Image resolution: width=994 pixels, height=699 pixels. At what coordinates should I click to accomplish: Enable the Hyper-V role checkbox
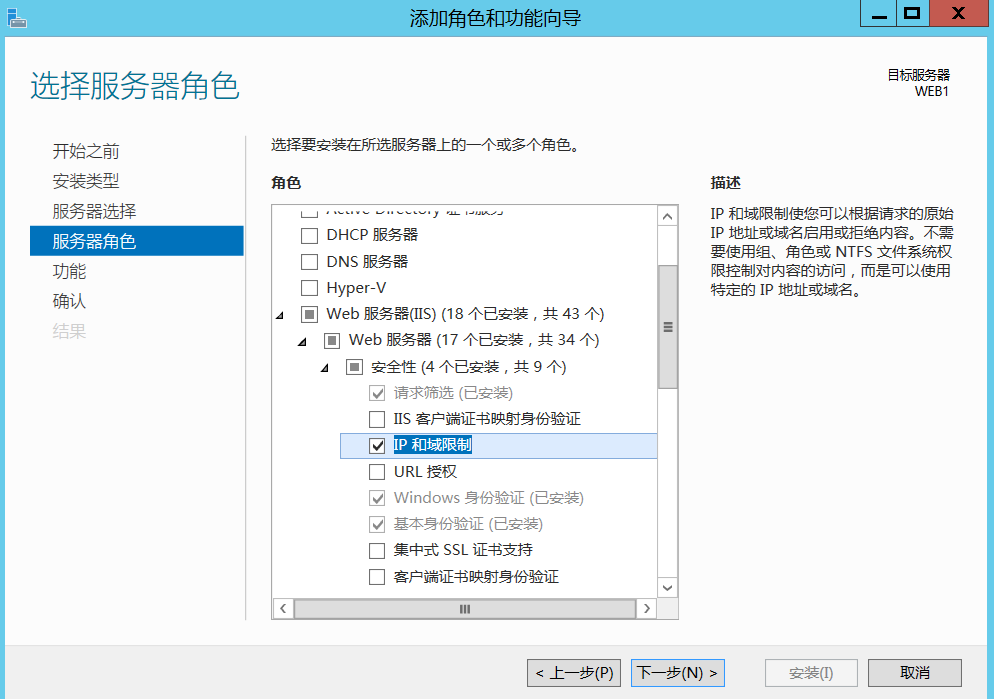309,288
